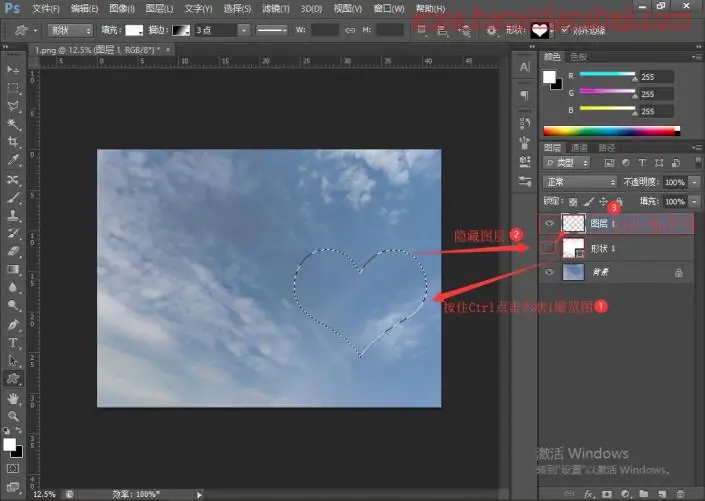Add a layer mask
705x501 pixels.
[x=607, y=494]
